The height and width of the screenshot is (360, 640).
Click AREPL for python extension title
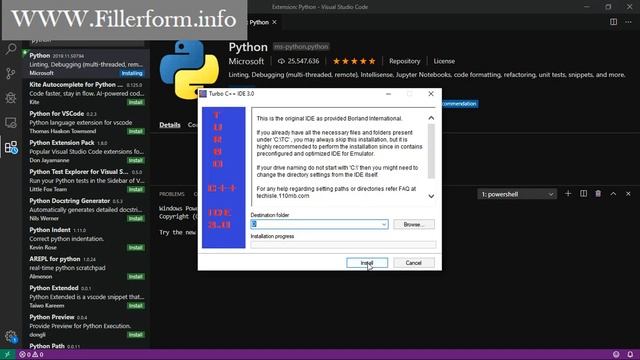pos(55,259)
